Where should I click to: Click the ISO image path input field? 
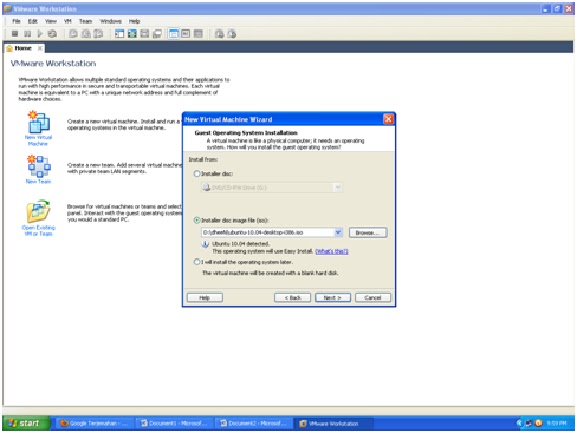(267, 233)
